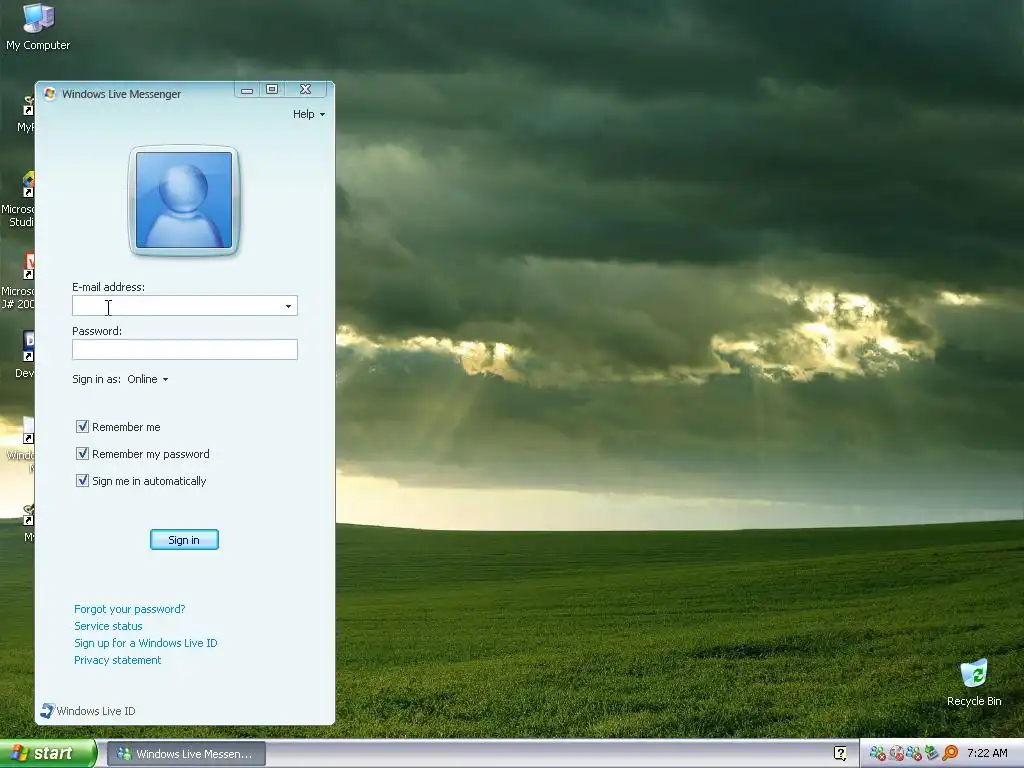Click the green arrow device tray icon
Screen dimensions: 1024x768
pyautogui.click(x=931, y=753)
